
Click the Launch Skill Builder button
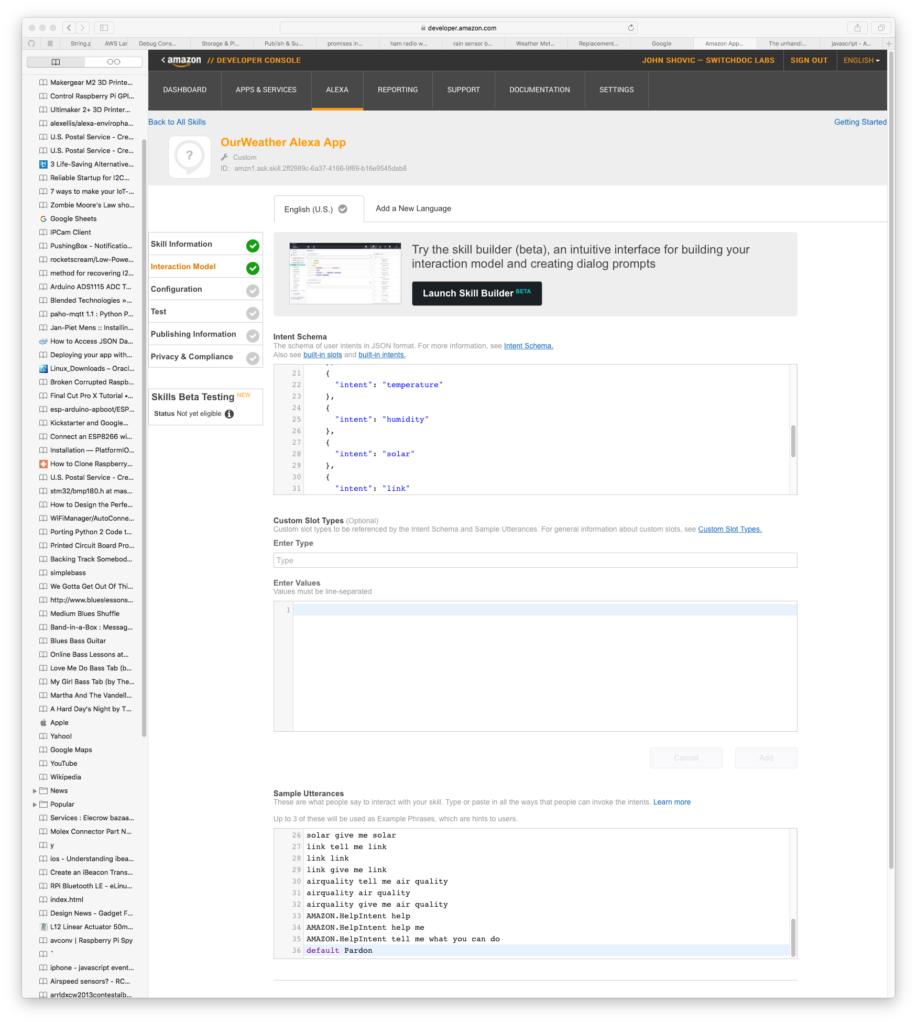(x=477, y=293)
